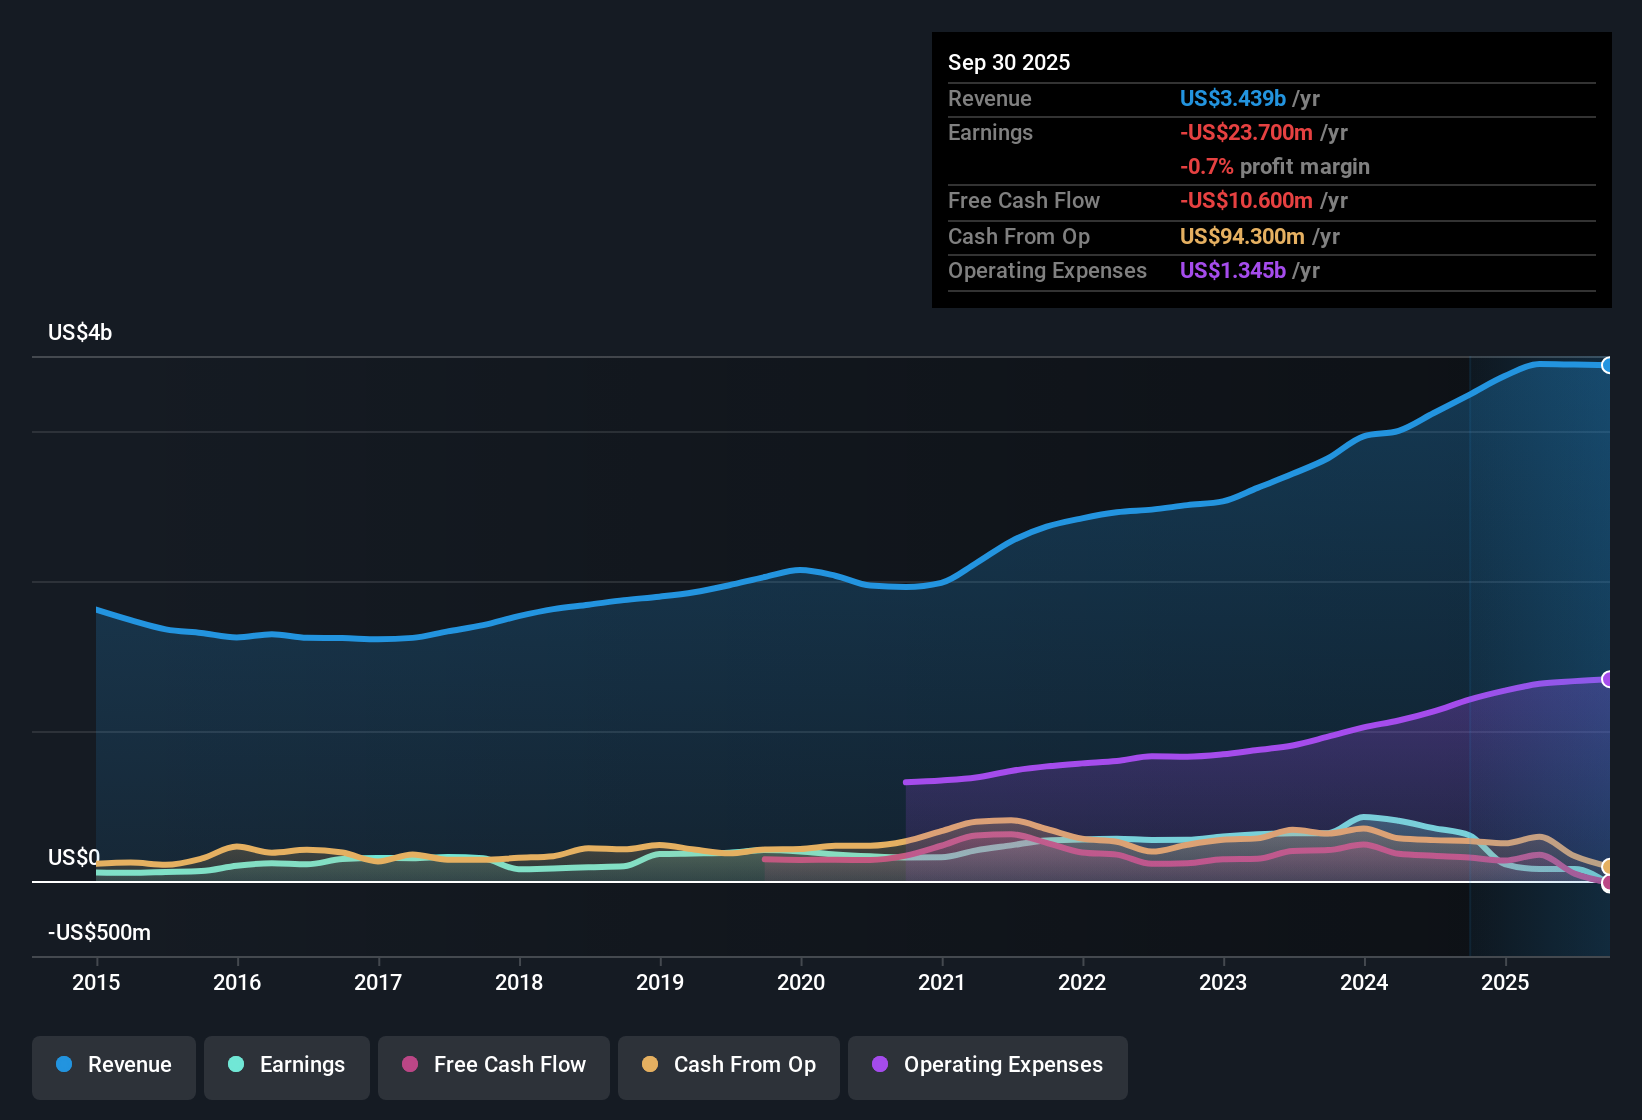The height and width of the screenshot is (1120, 1642).
Task: Toggle the Operating Expenses series visibility
Action: tap(987, 1065)
